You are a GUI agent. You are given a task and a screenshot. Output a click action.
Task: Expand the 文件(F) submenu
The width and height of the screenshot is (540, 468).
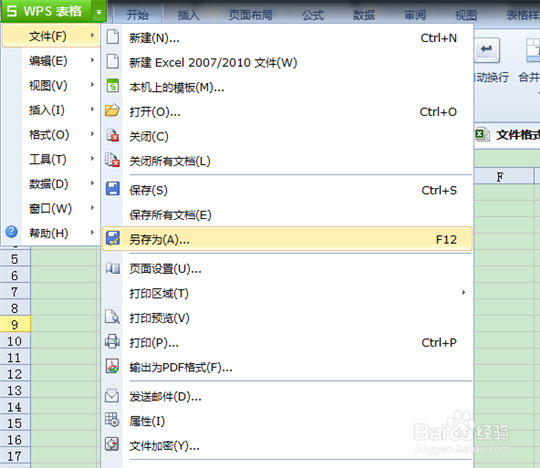tap(51, 36)
